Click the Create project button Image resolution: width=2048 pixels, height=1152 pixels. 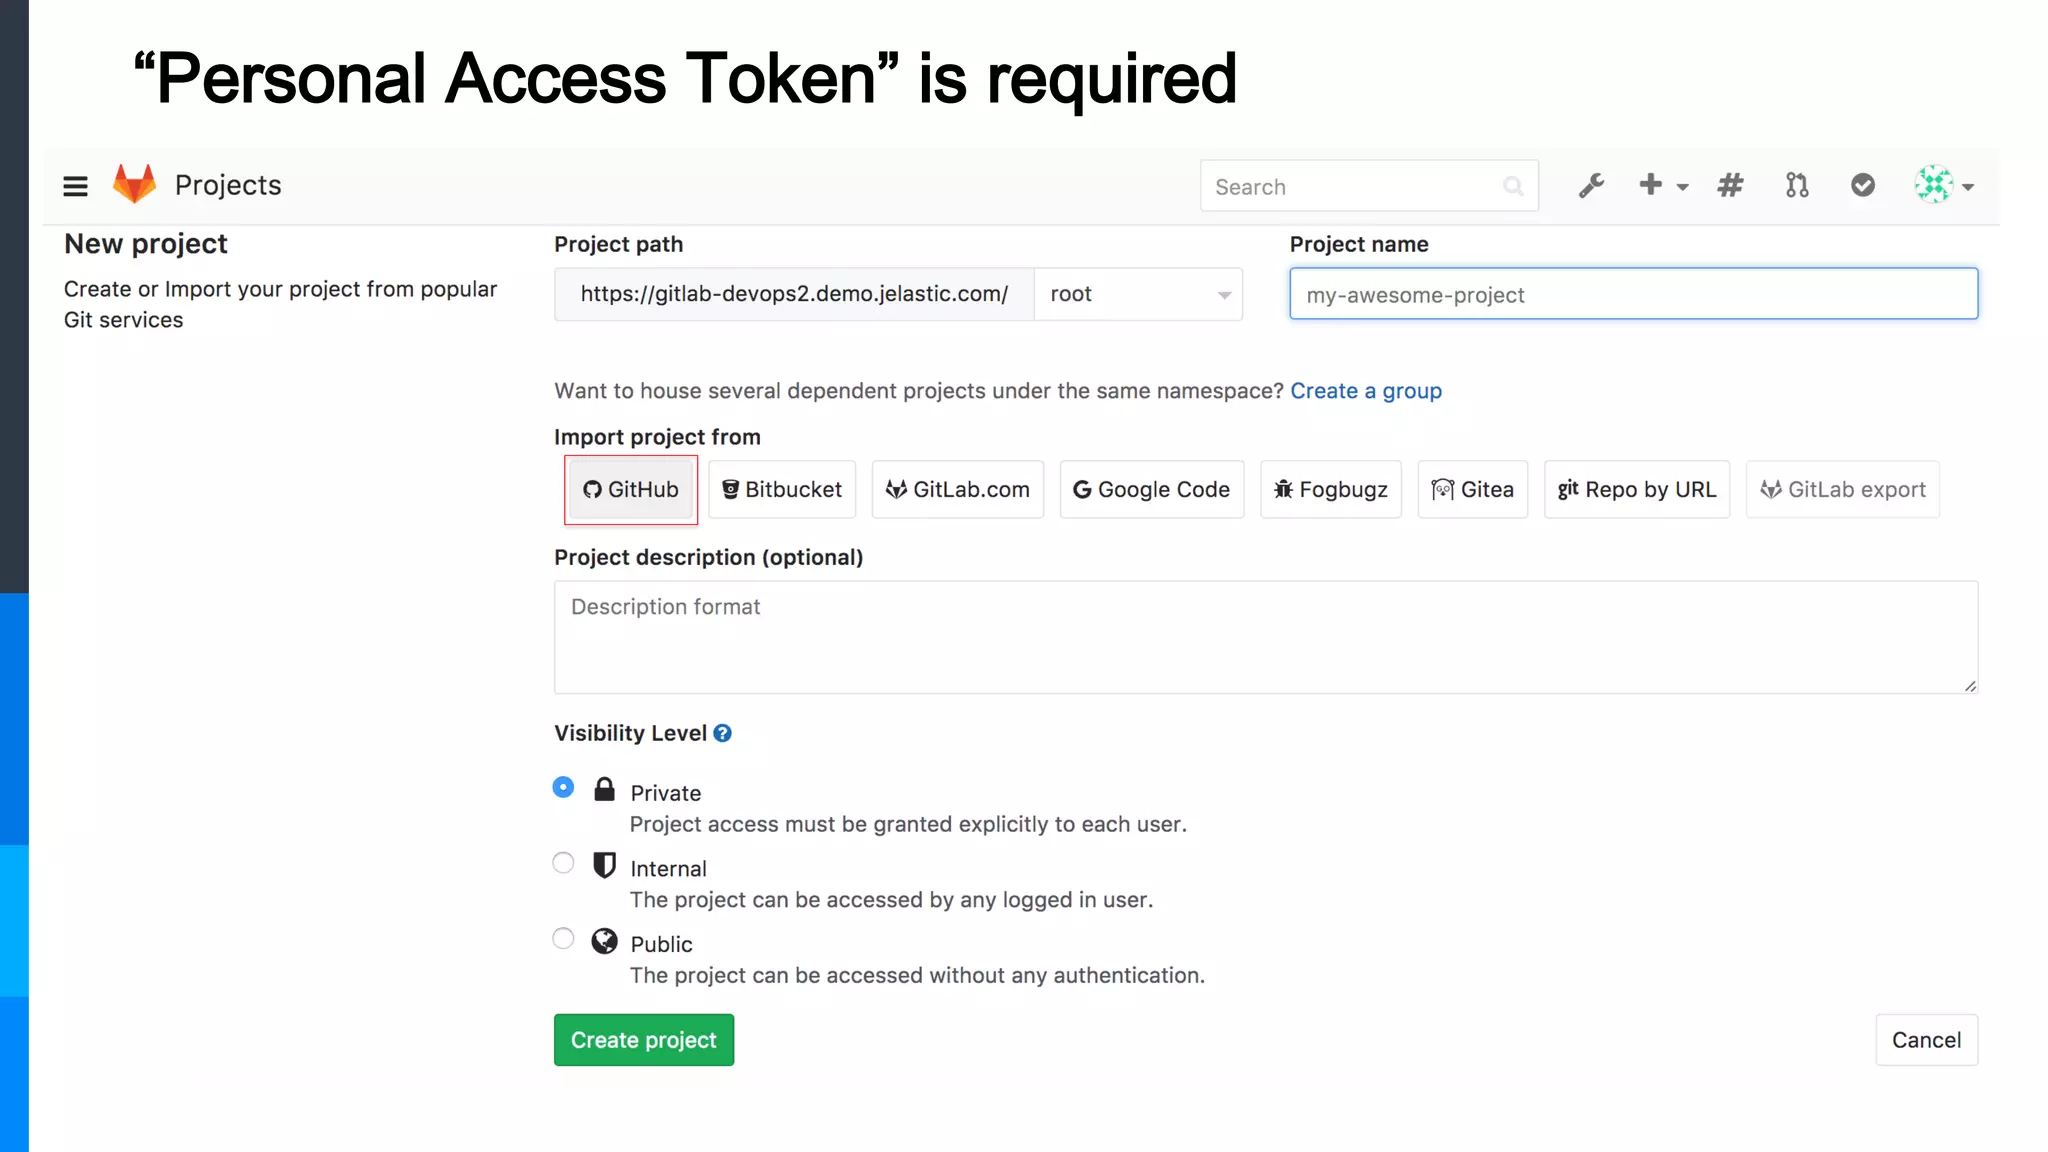(643, 1040)
